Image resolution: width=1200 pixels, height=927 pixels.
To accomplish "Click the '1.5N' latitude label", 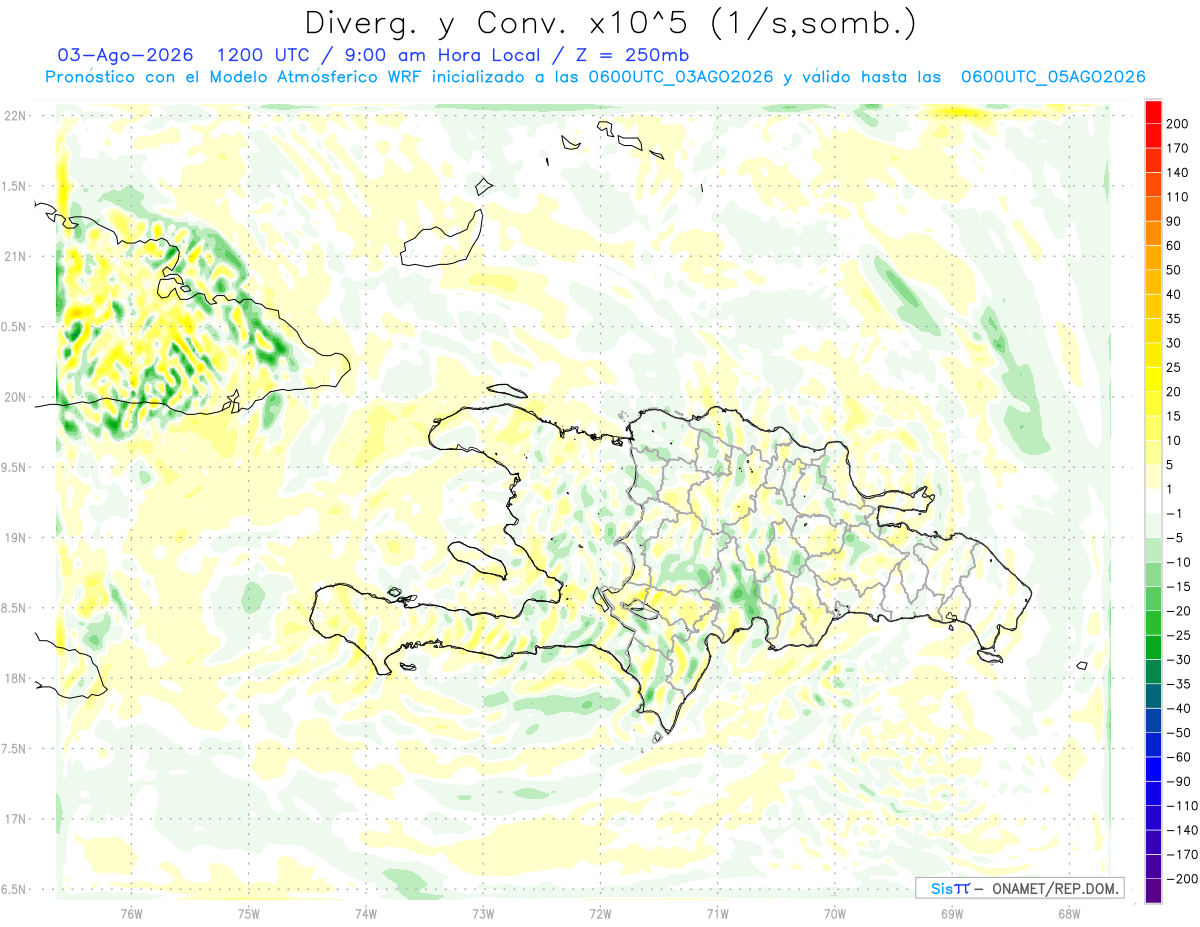I will pos(13,186).
